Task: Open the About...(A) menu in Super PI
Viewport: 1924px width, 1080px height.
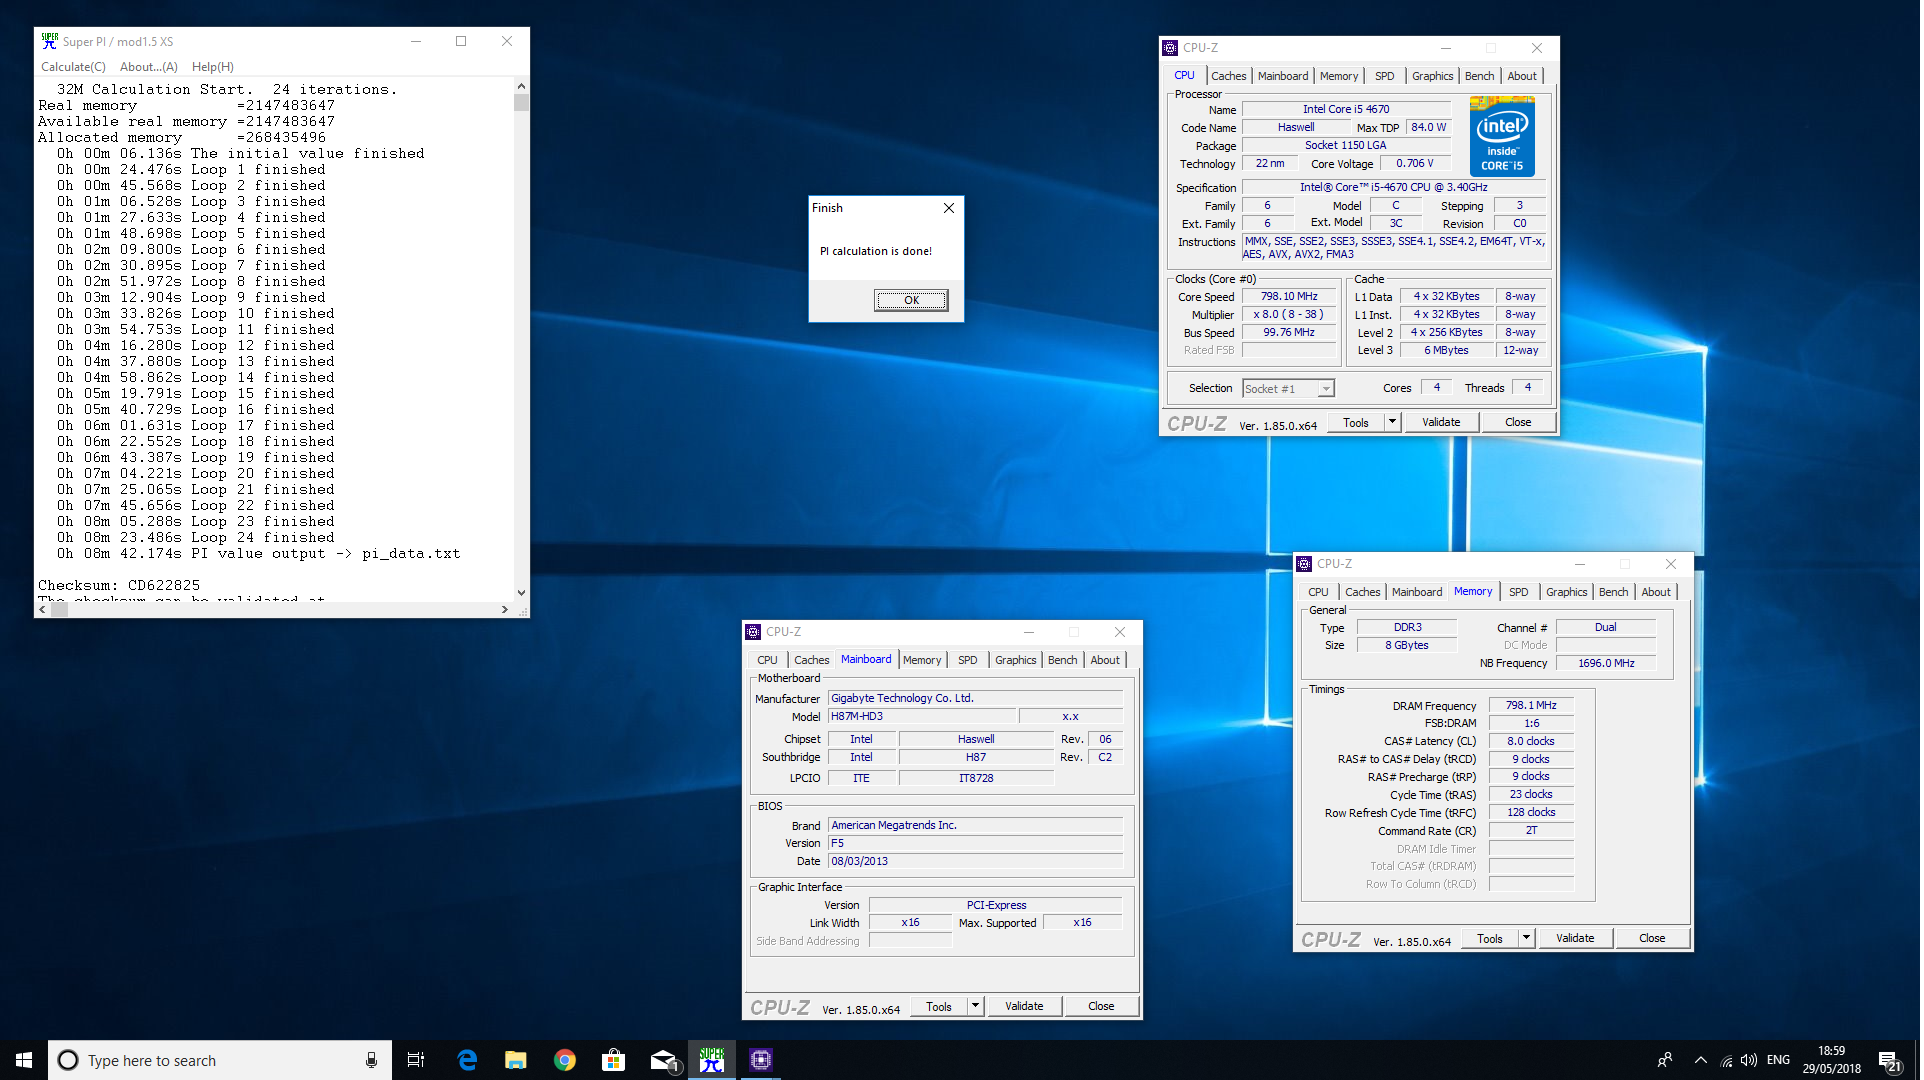Action: point(148,67)
